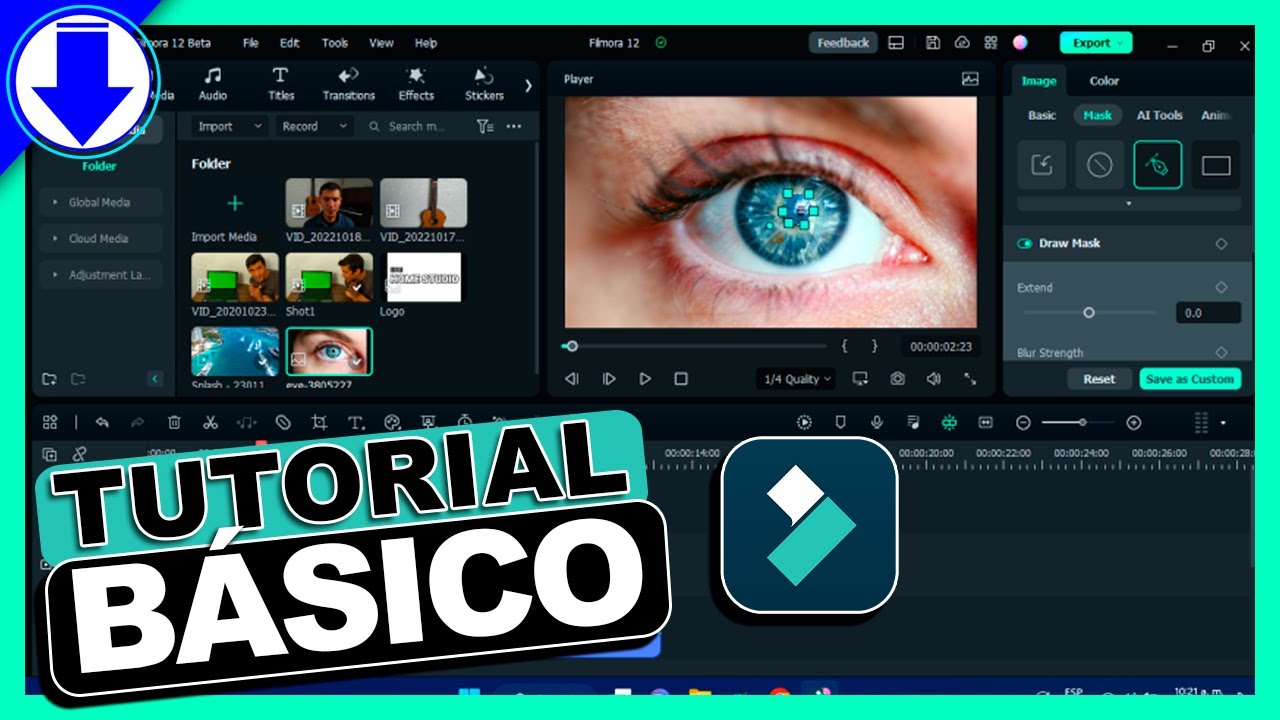The width and height of the screenshot is (1280, 720).
Task: Open the Transitions library tab
Action: 348,84
